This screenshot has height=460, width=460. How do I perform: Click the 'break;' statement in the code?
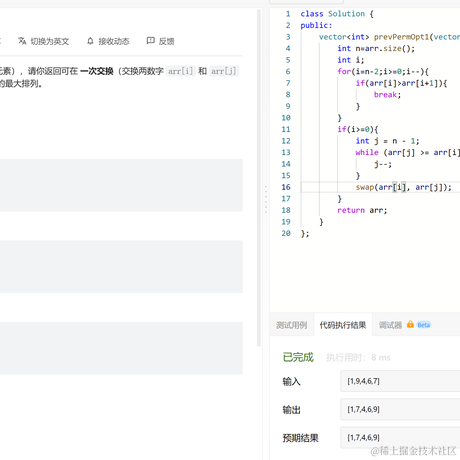387,95
